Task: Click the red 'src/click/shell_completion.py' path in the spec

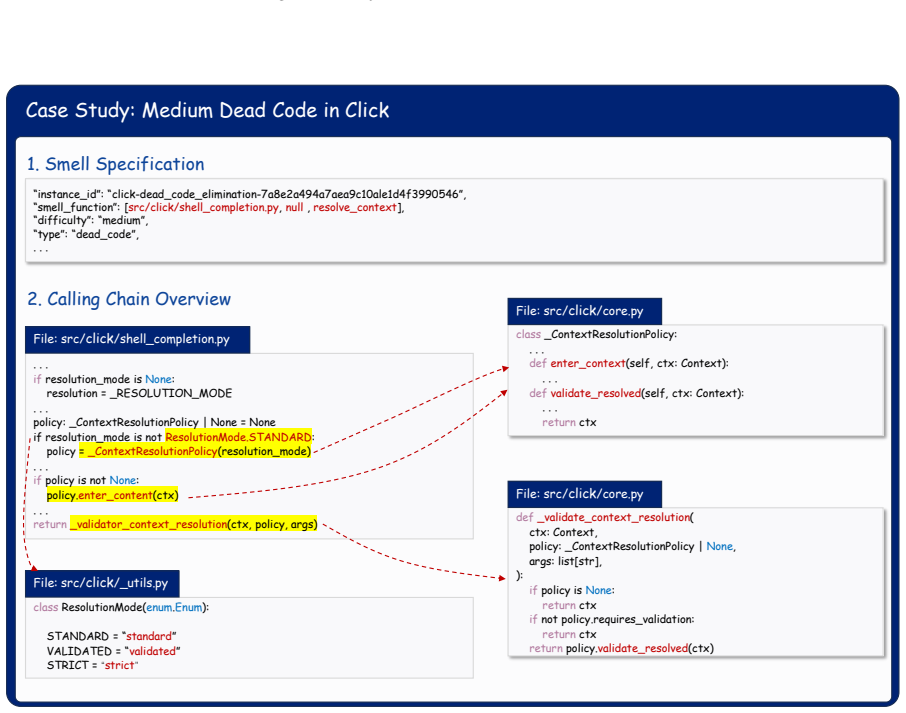Action: click(203, 207)
